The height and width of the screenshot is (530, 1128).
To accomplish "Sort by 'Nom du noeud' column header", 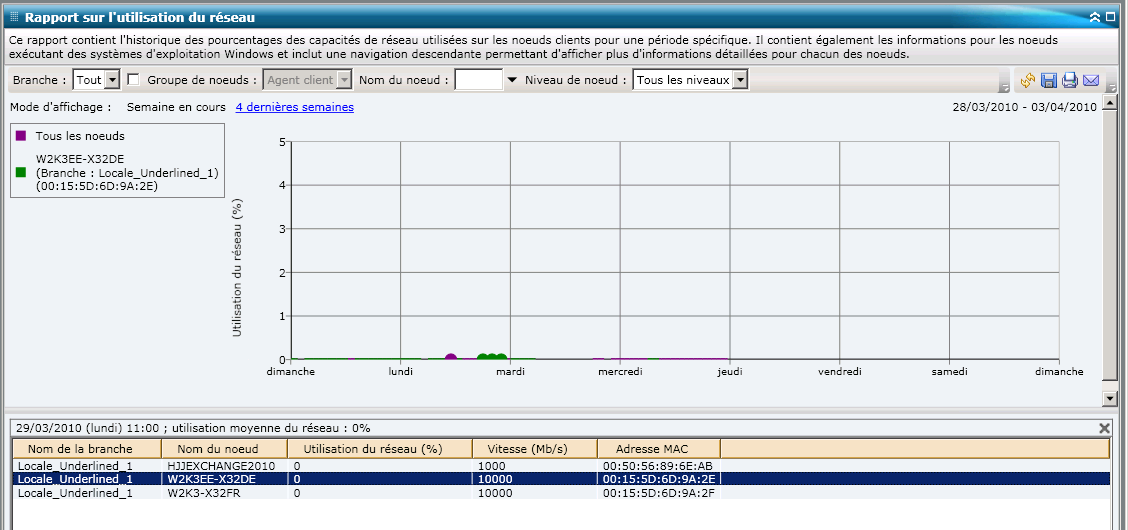I will pos(224,448).
